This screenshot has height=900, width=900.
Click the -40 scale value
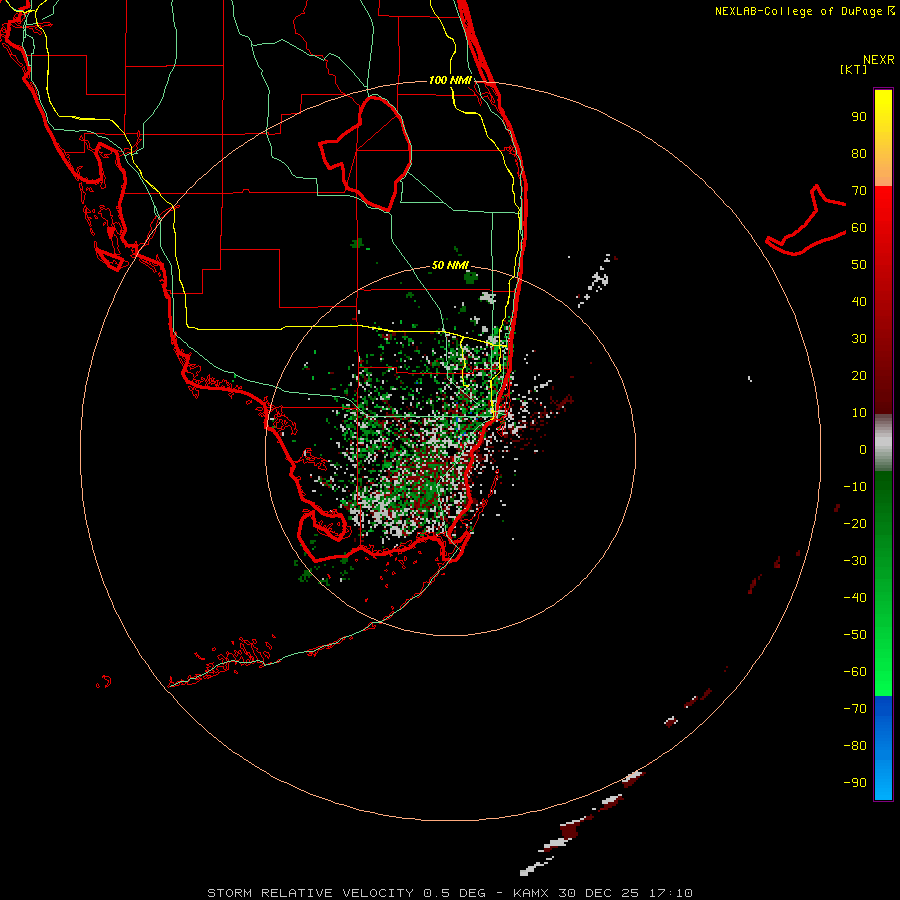click(x=855, y=598)
